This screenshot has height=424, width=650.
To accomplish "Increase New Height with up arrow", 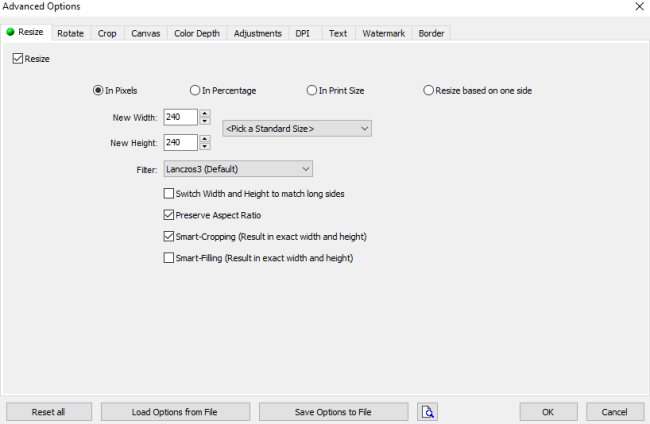I will click(x=205, y=138).
